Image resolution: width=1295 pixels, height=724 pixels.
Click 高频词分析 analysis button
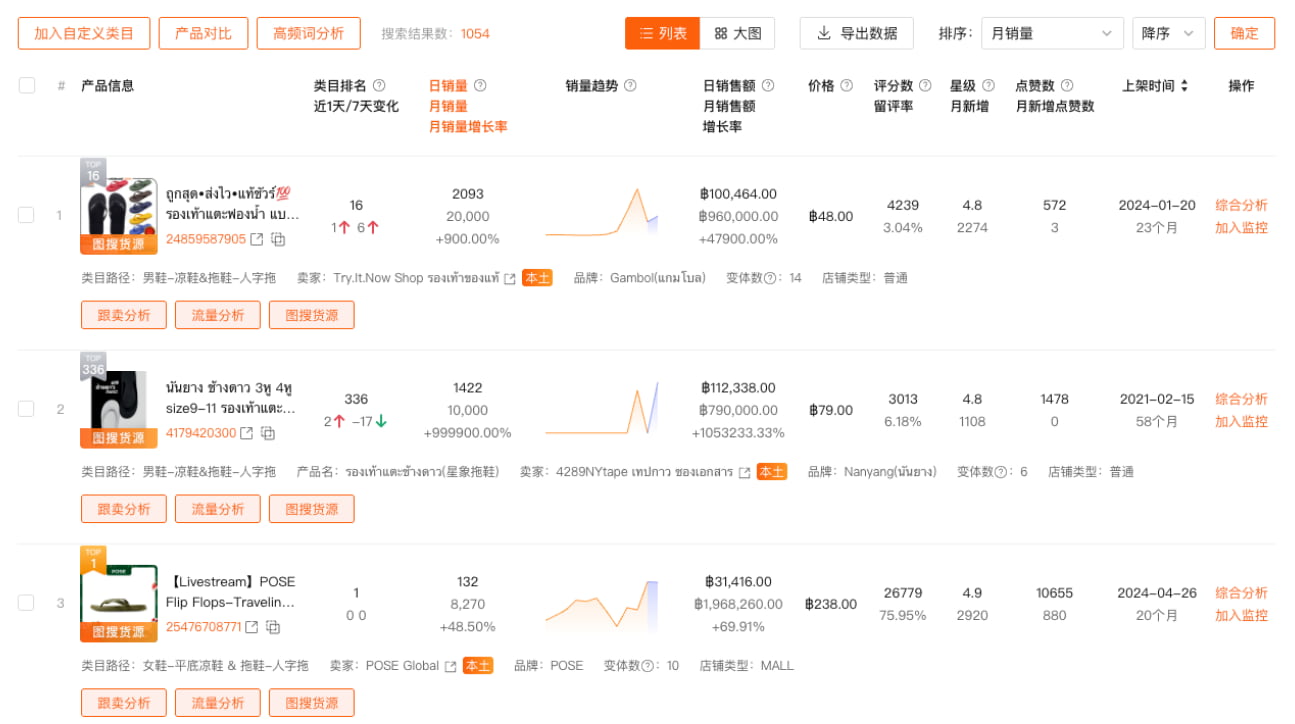[x=308, y=33]
